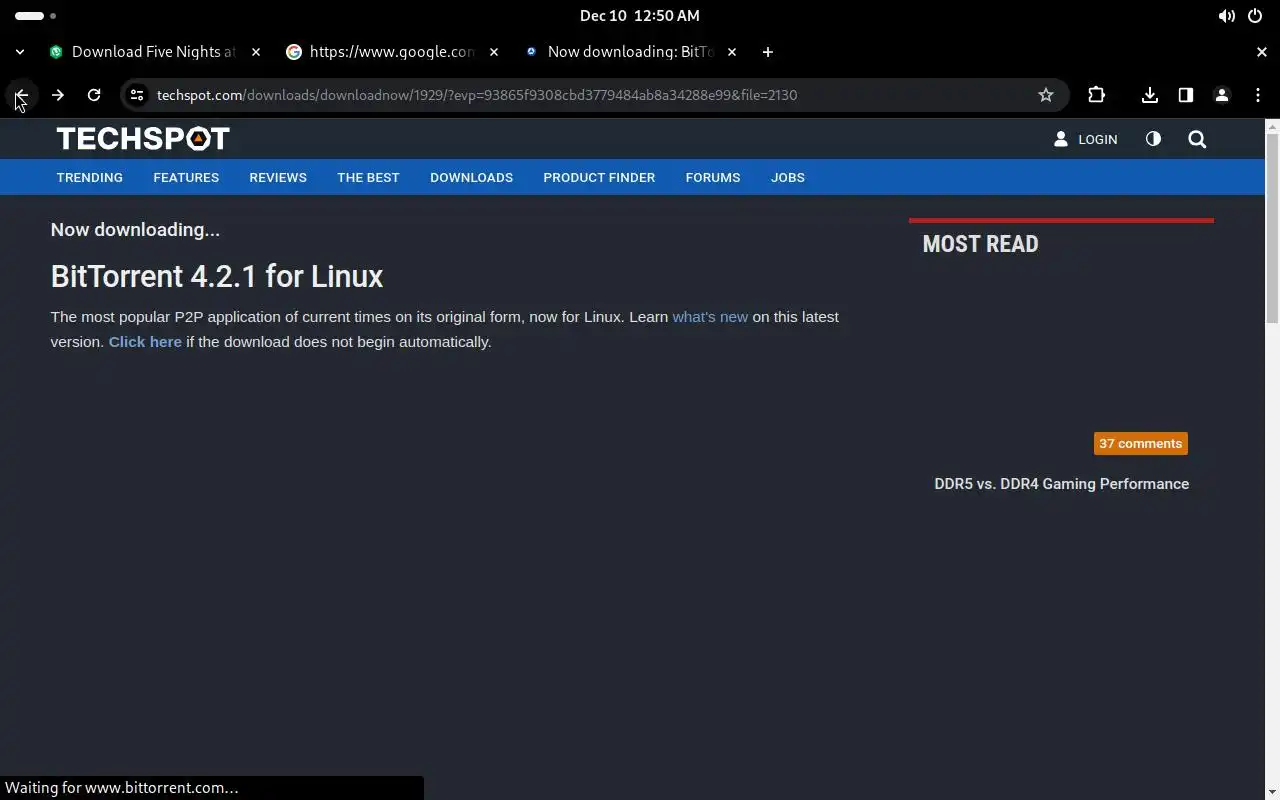This screenshot has width=1280, height=800.
Task: Bookmark this page with the star icon
Action: point(1046,95)
